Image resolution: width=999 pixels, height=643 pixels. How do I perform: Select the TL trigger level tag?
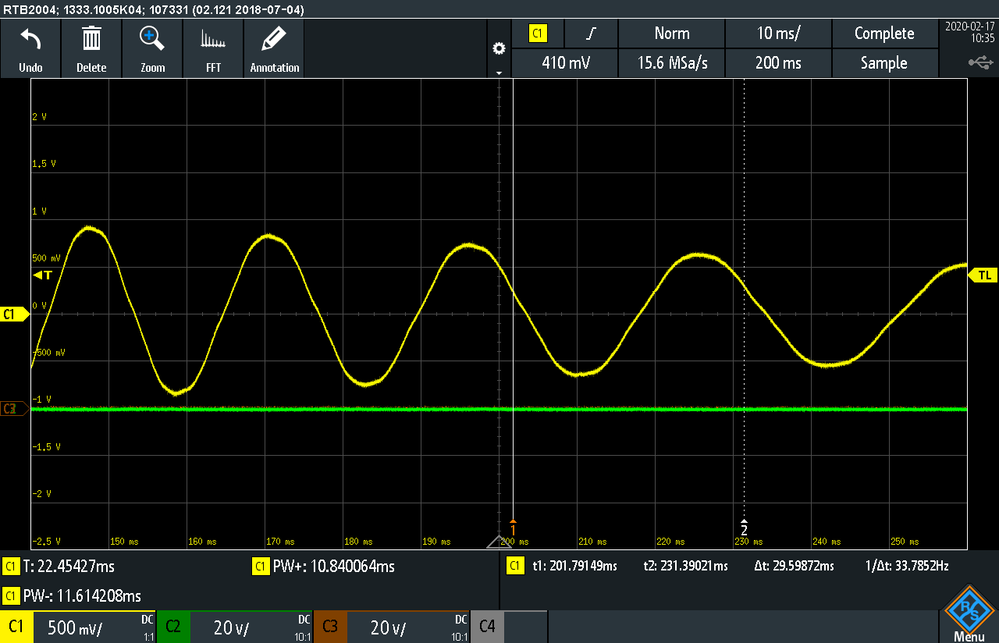(983, 275)
